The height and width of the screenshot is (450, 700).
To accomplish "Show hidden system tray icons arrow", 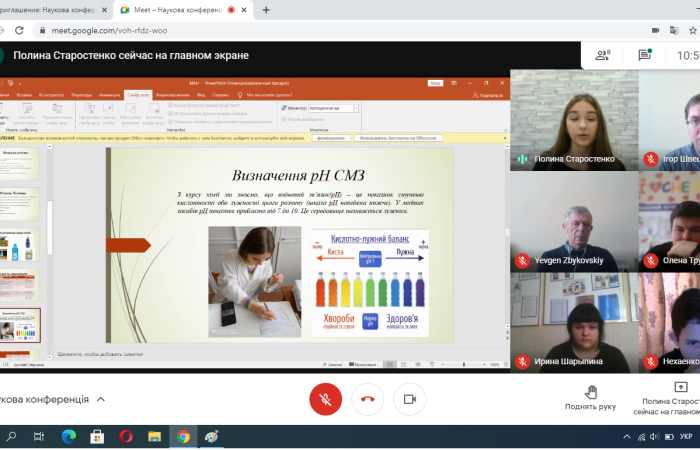I will point(627,437).
